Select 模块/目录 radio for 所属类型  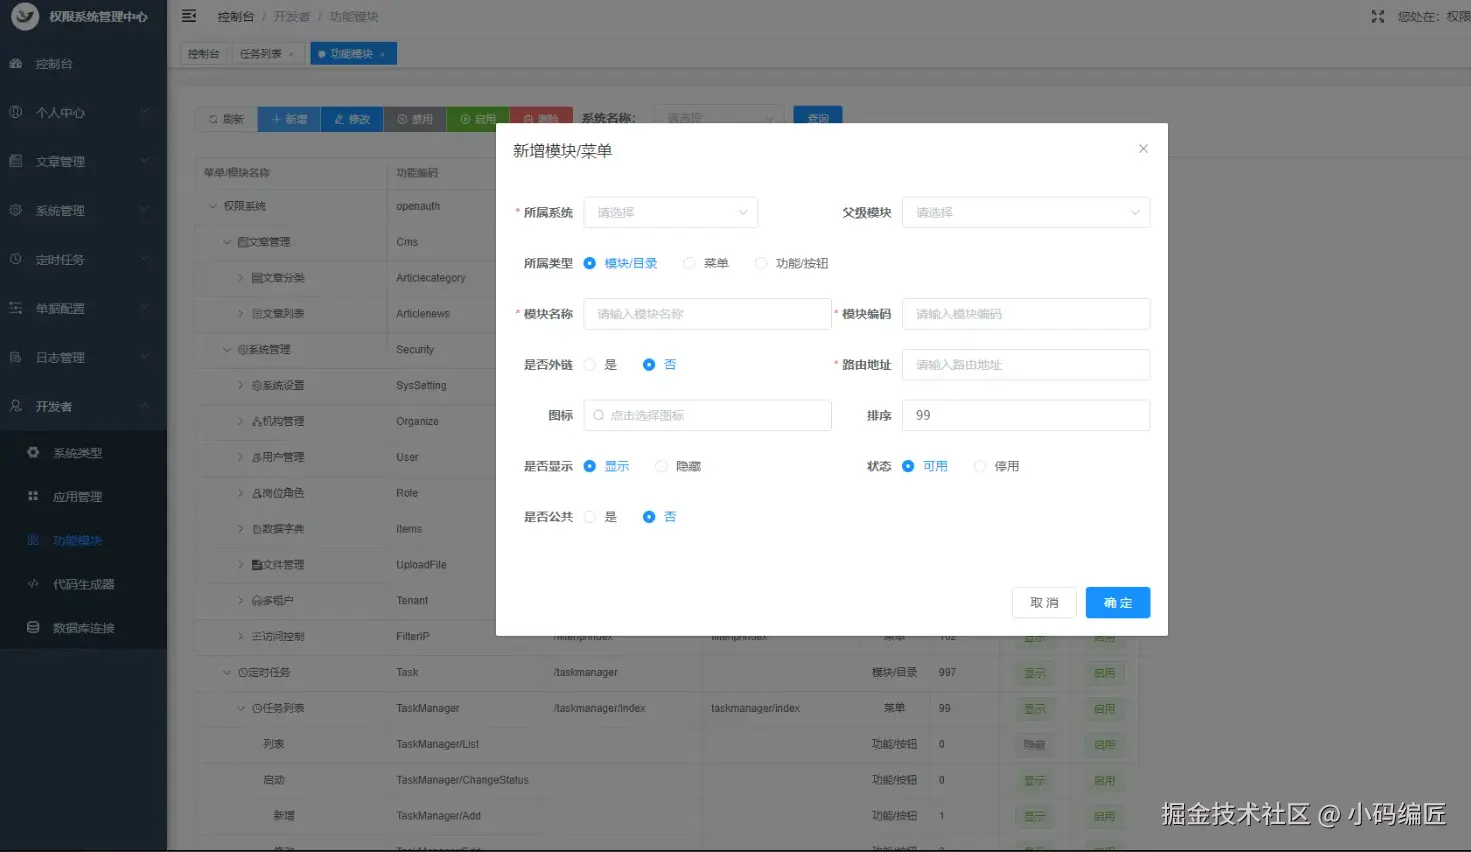[589, 263]
